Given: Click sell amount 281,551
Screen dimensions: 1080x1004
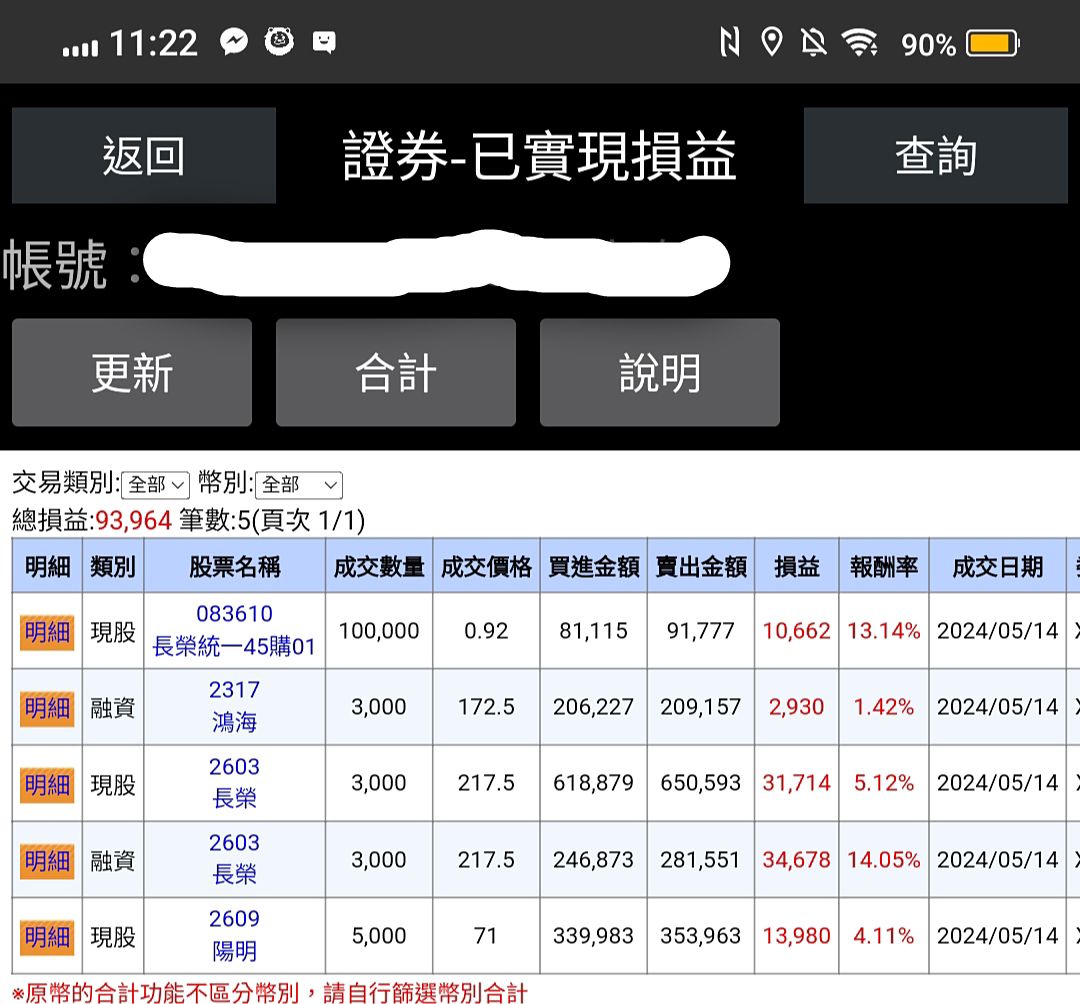Looking at the screenshot, I should coord(700,859).
